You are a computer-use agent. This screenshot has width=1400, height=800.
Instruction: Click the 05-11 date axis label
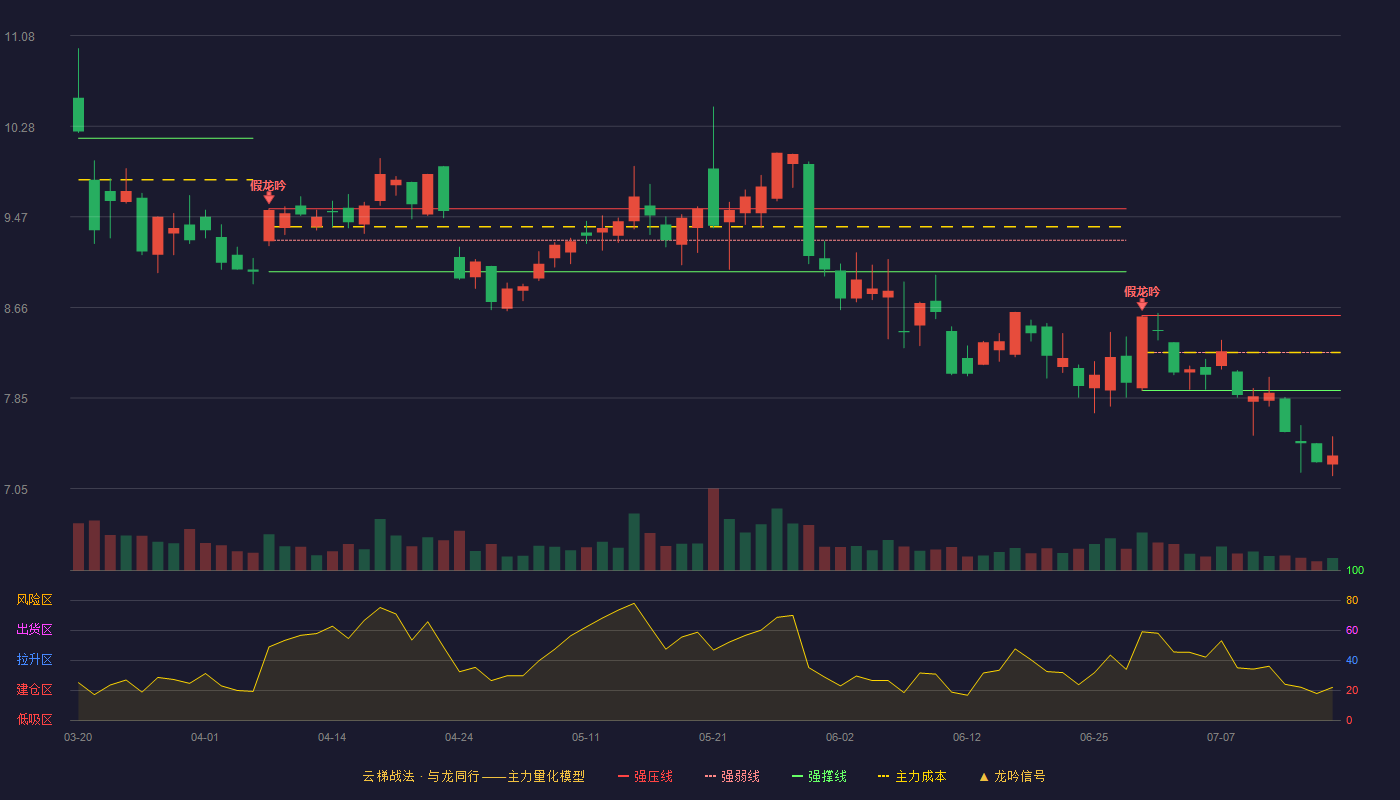(586, 737)
